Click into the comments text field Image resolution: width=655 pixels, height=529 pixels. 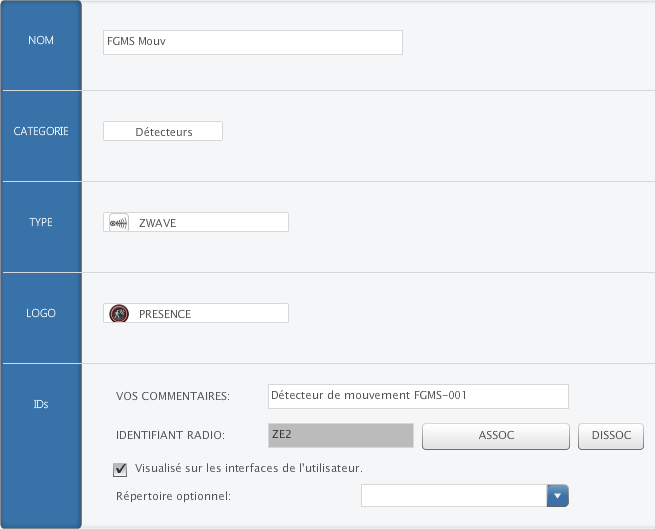click(x=418, y=396)
